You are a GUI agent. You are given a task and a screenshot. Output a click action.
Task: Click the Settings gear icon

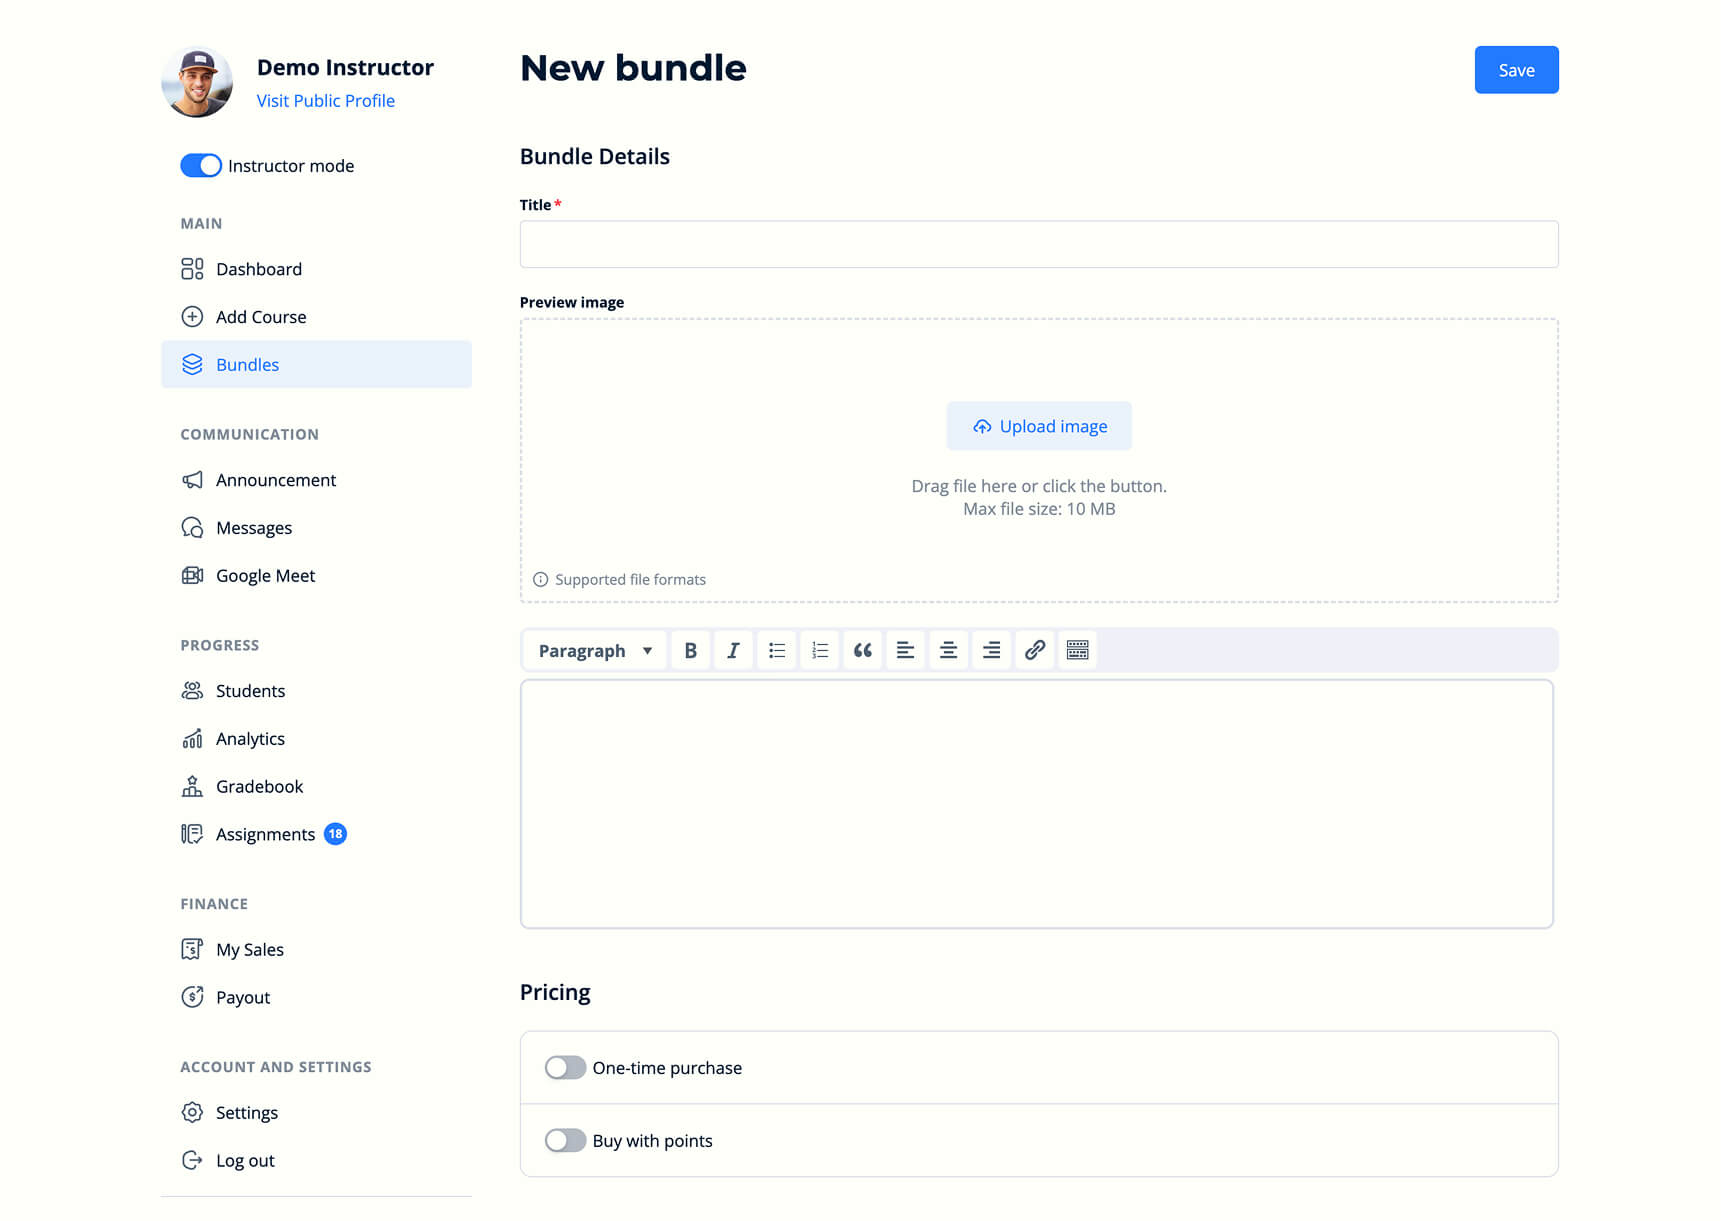[x=192, y=1113]
